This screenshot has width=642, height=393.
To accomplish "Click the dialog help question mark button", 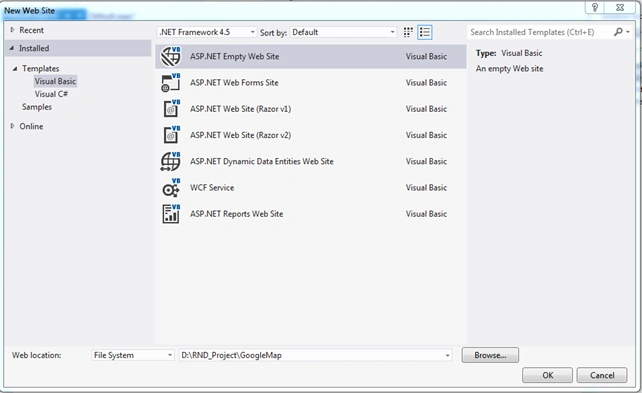I will [x=595, y=7].
